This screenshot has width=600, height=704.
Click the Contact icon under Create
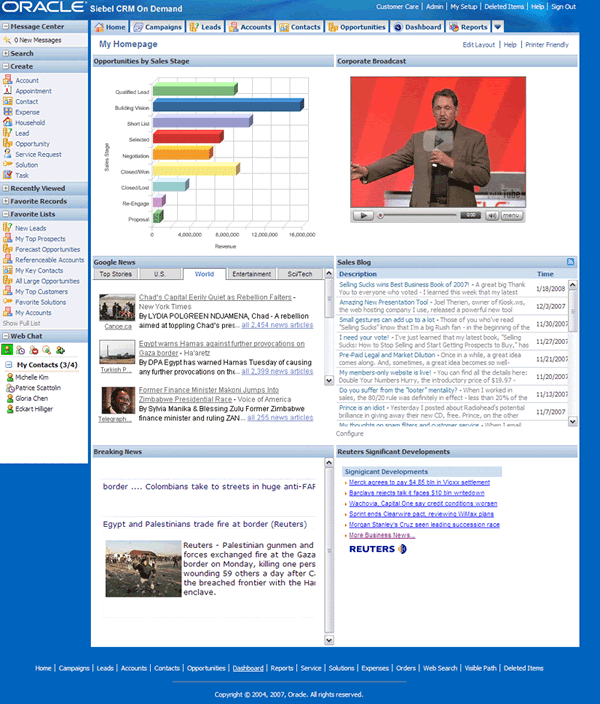(x=8, y=101)
